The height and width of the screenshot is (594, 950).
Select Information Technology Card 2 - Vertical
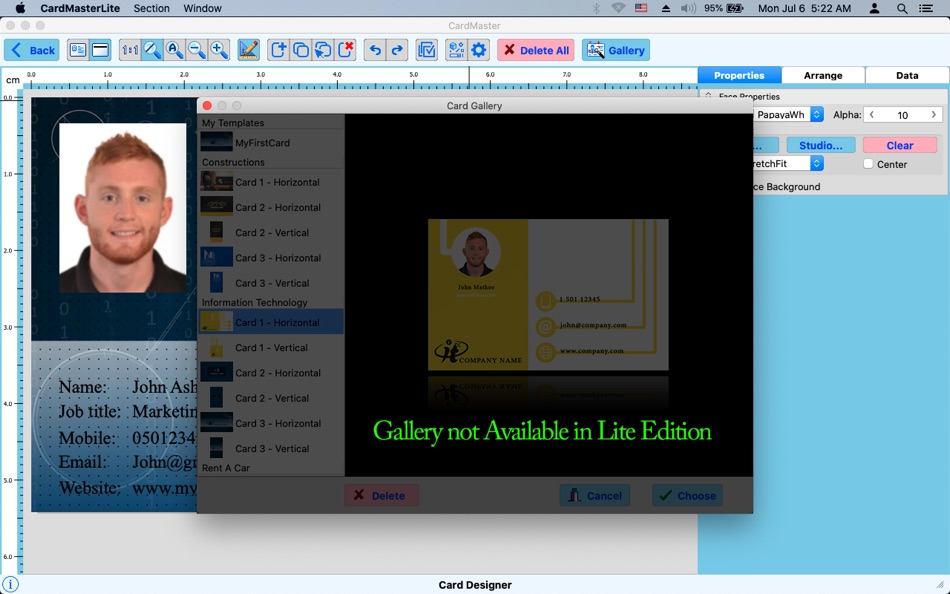(x=271, y=398)
